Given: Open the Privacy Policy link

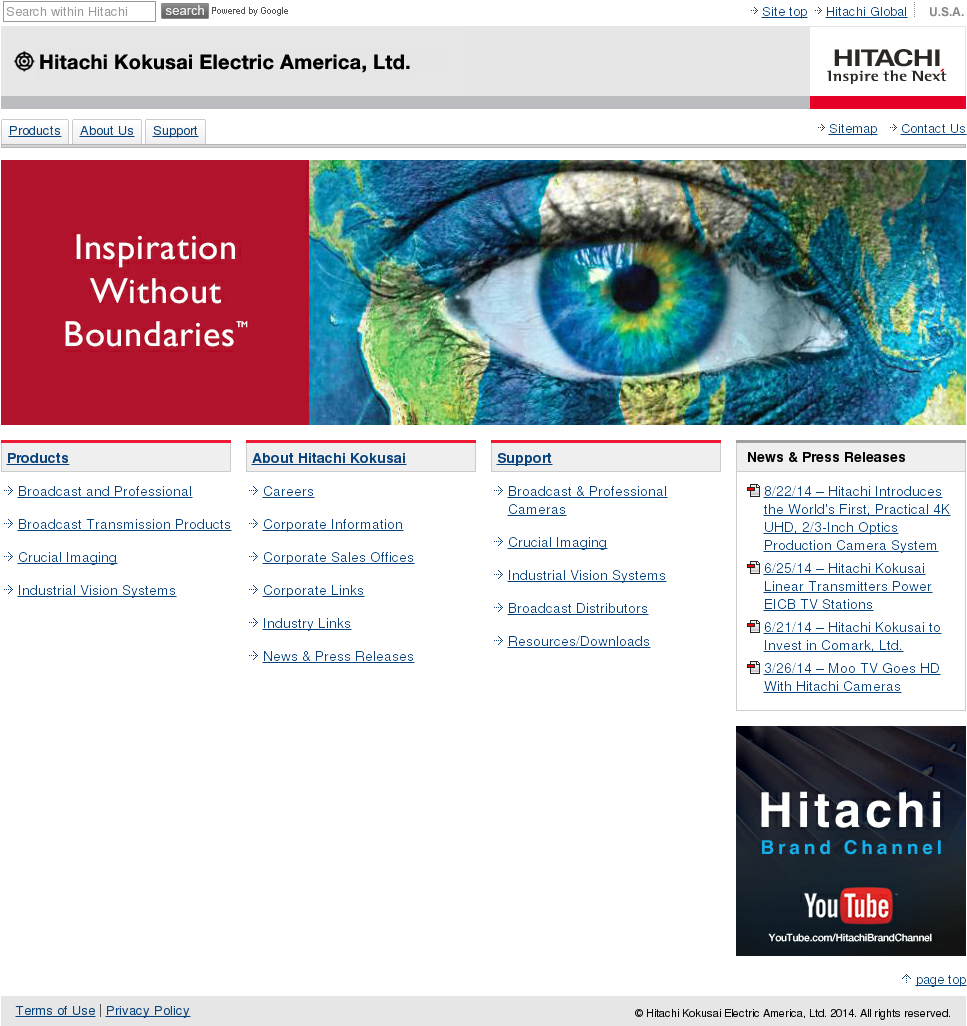Looking at the screenshot, I should point(148,1011).
